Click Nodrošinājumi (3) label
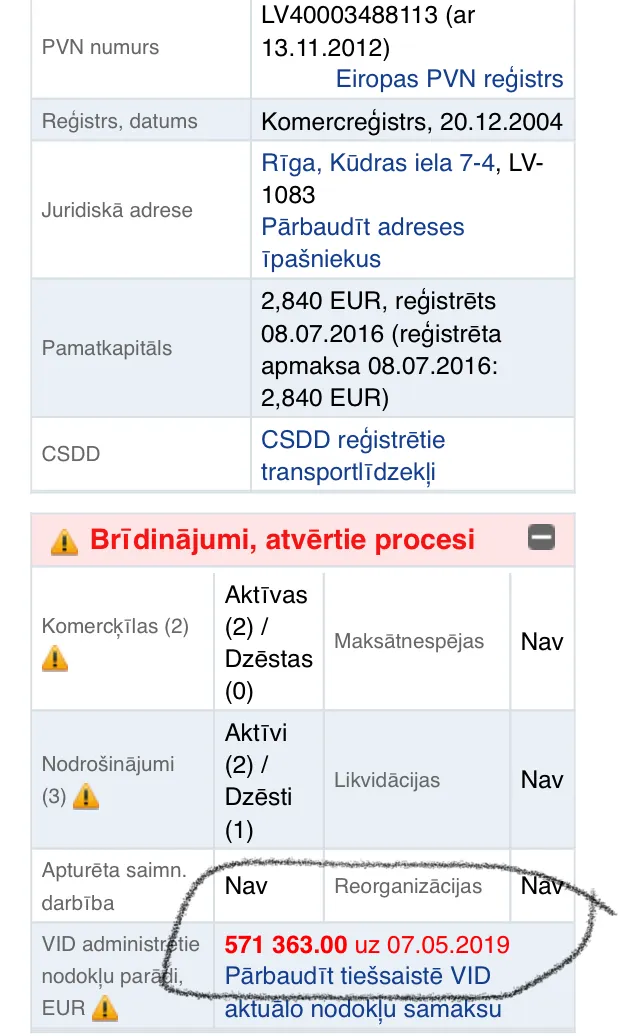This screenshot has height=1036, width=640. (x=108, y=780)
